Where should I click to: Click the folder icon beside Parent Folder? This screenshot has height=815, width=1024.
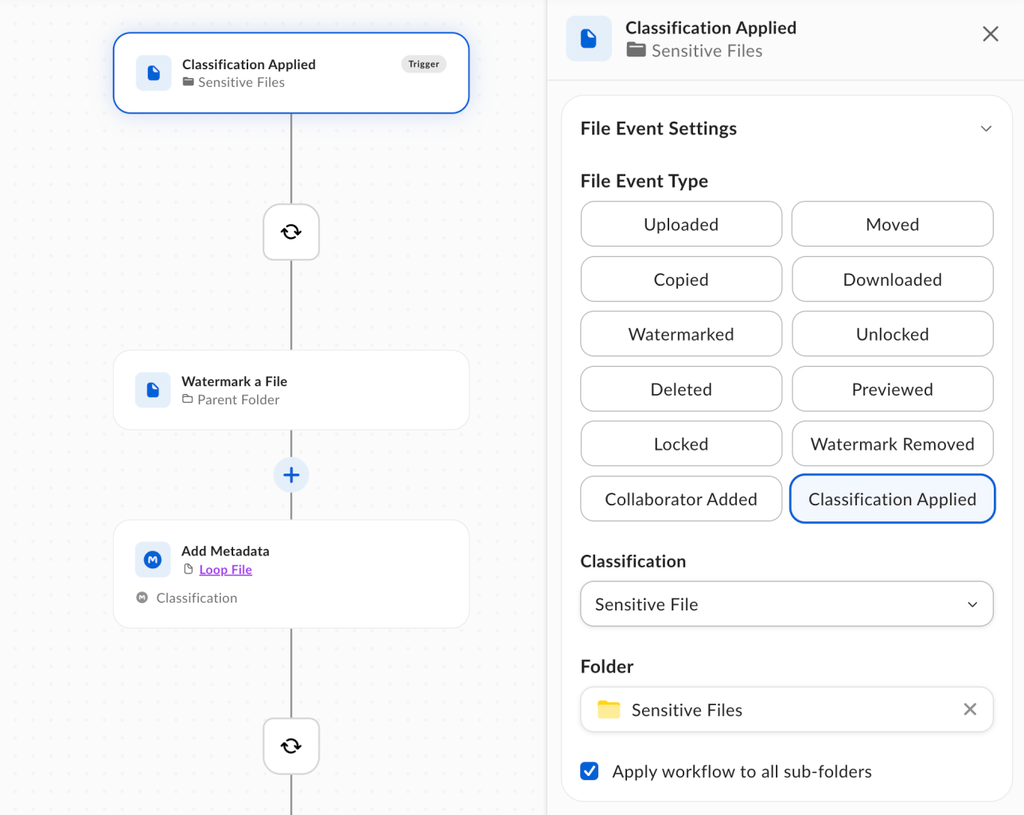[x=187, y=399]
